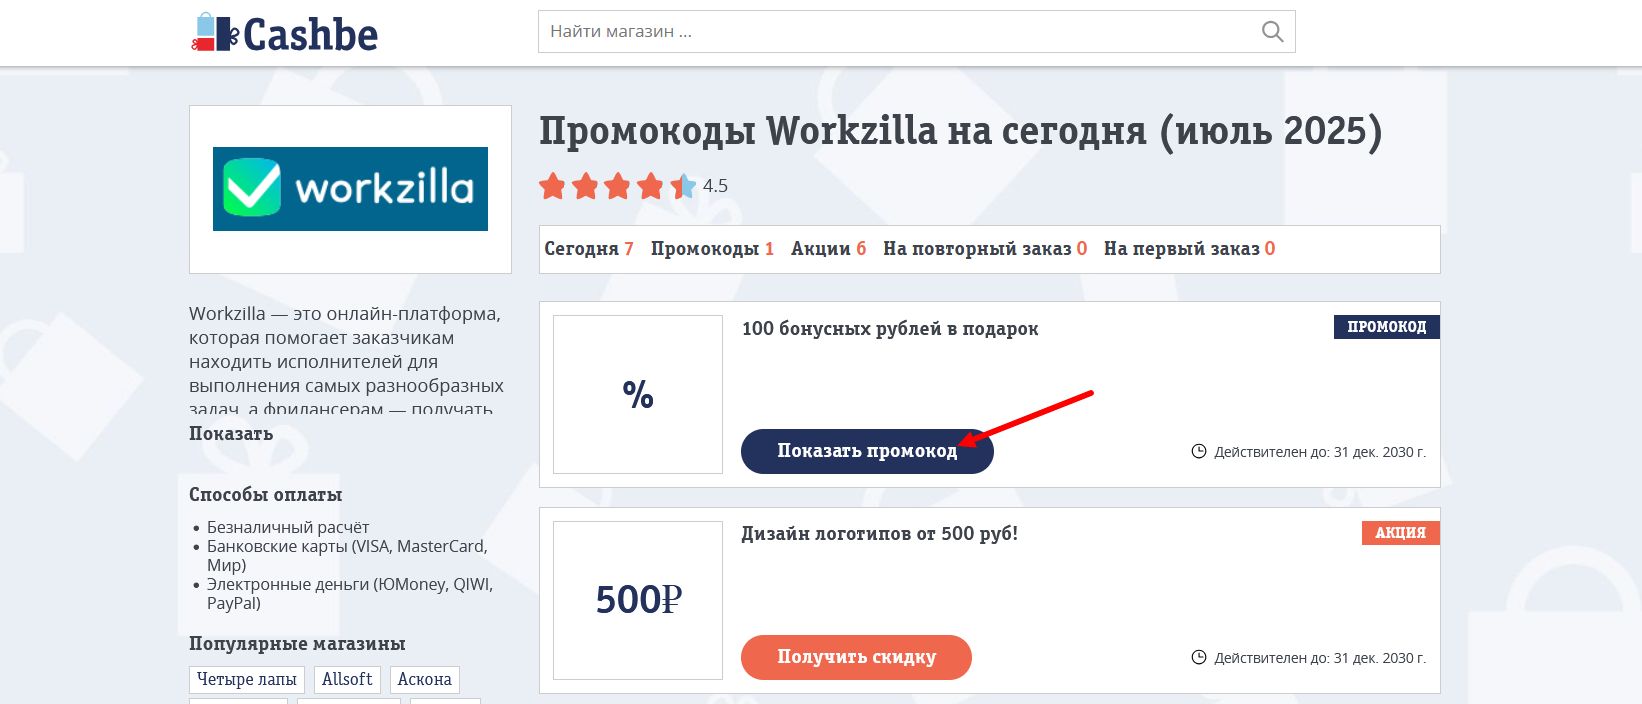This screenshot has width=1642, height=704.
Task: Open the Workzilla store logo image
Action: coord(350,189)
